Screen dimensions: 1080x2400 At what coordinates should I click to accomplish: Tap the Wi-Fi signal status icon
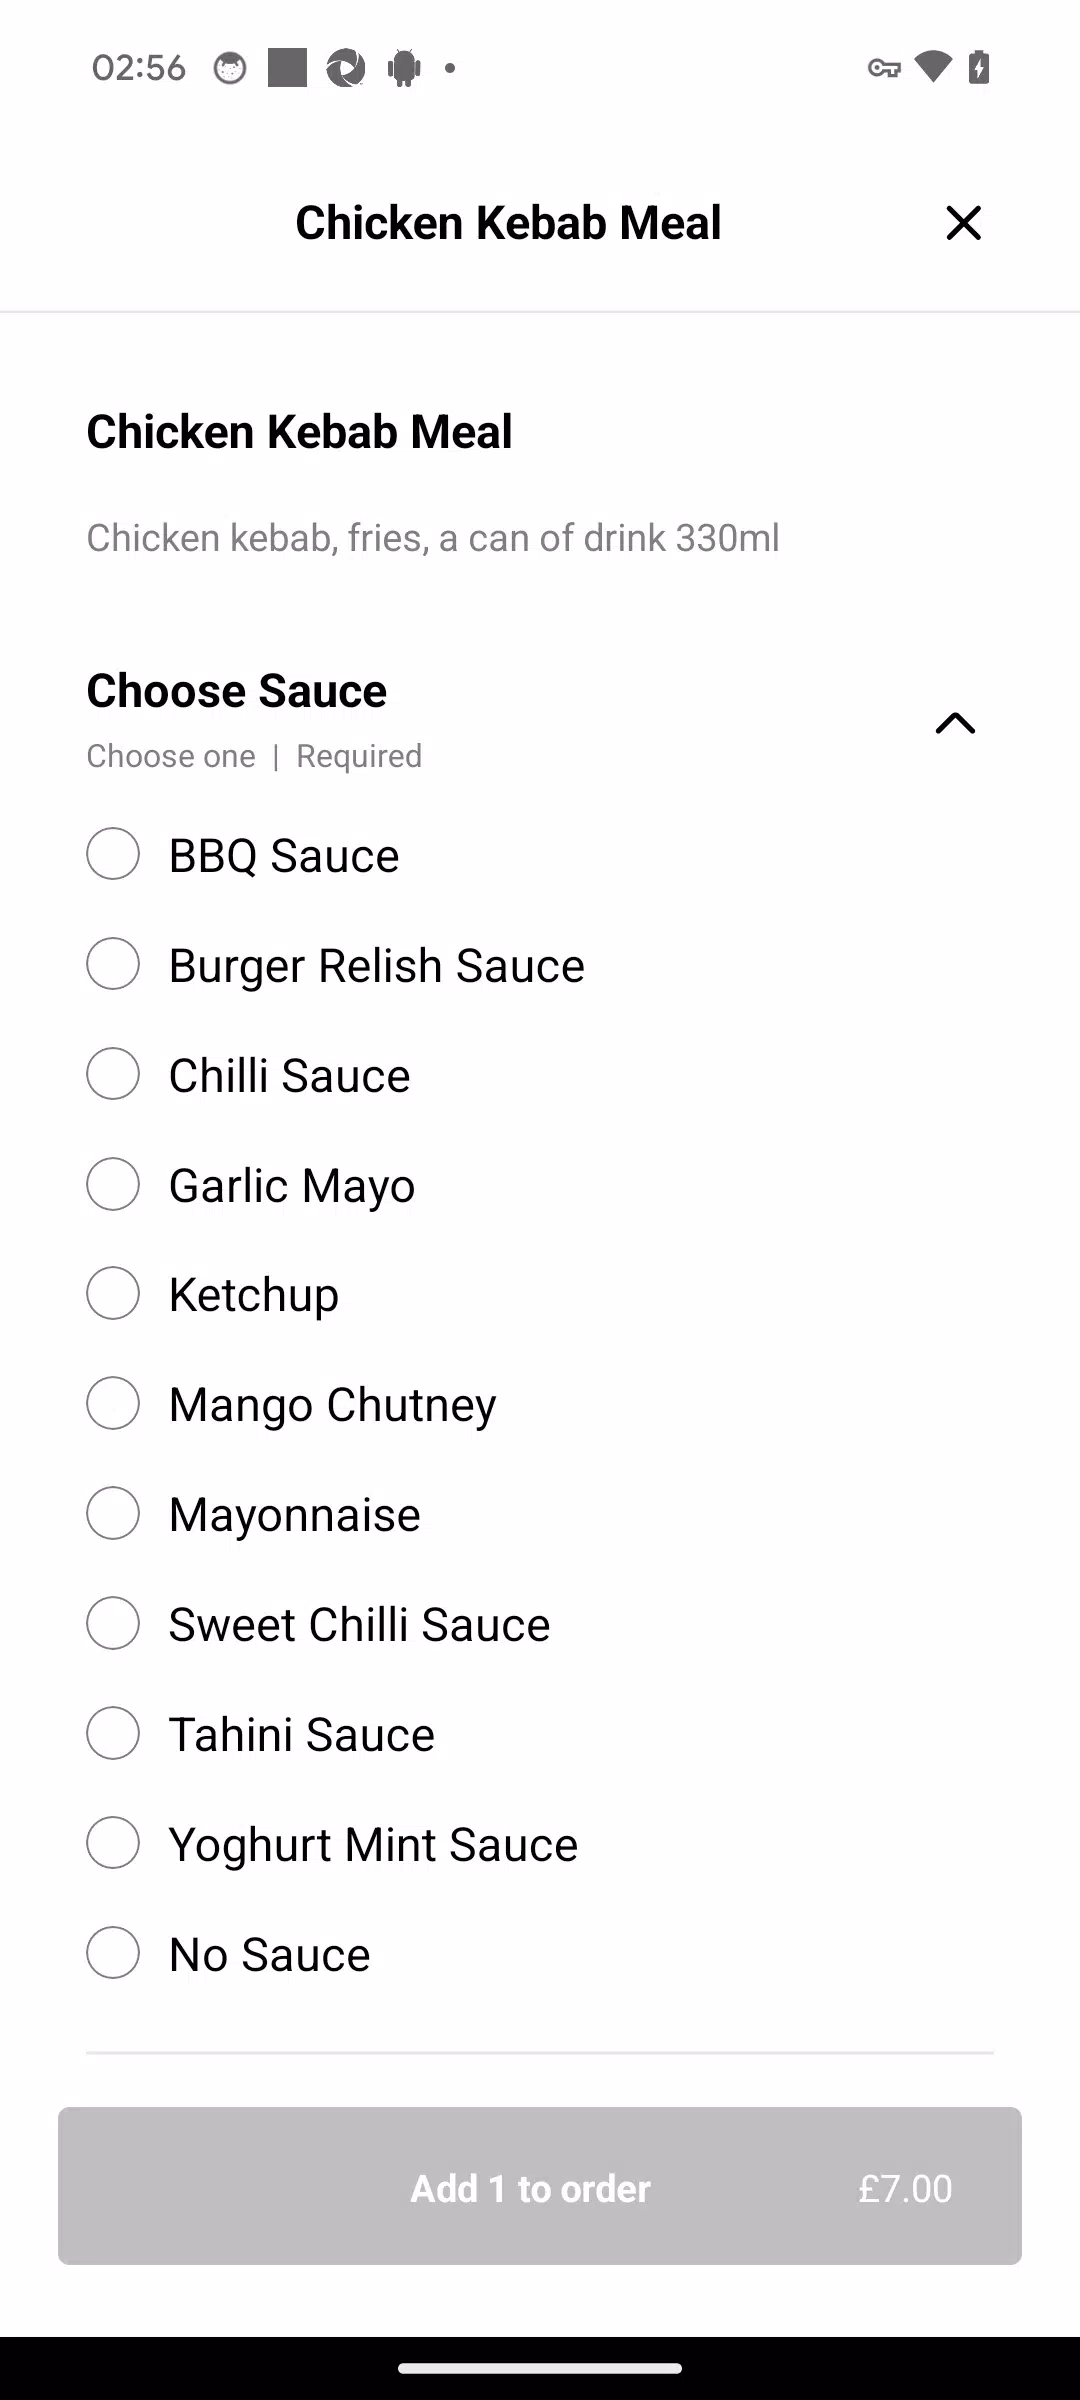(933, 67)
